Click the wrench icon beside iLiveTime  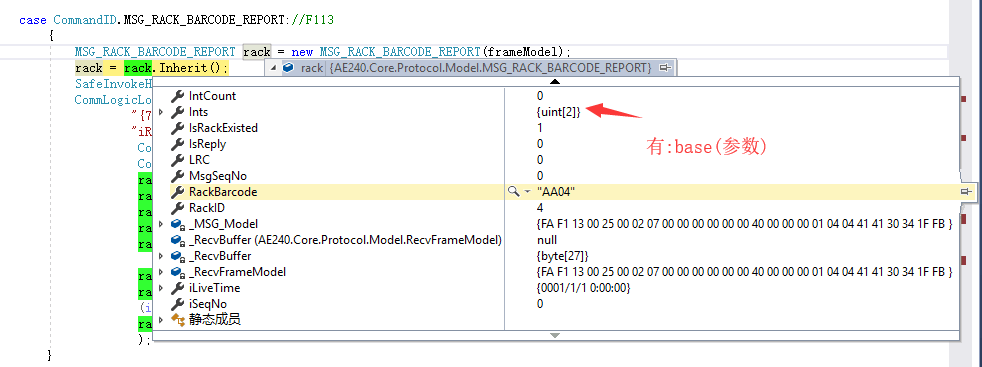pyautogui.click(x=177, y=288)
